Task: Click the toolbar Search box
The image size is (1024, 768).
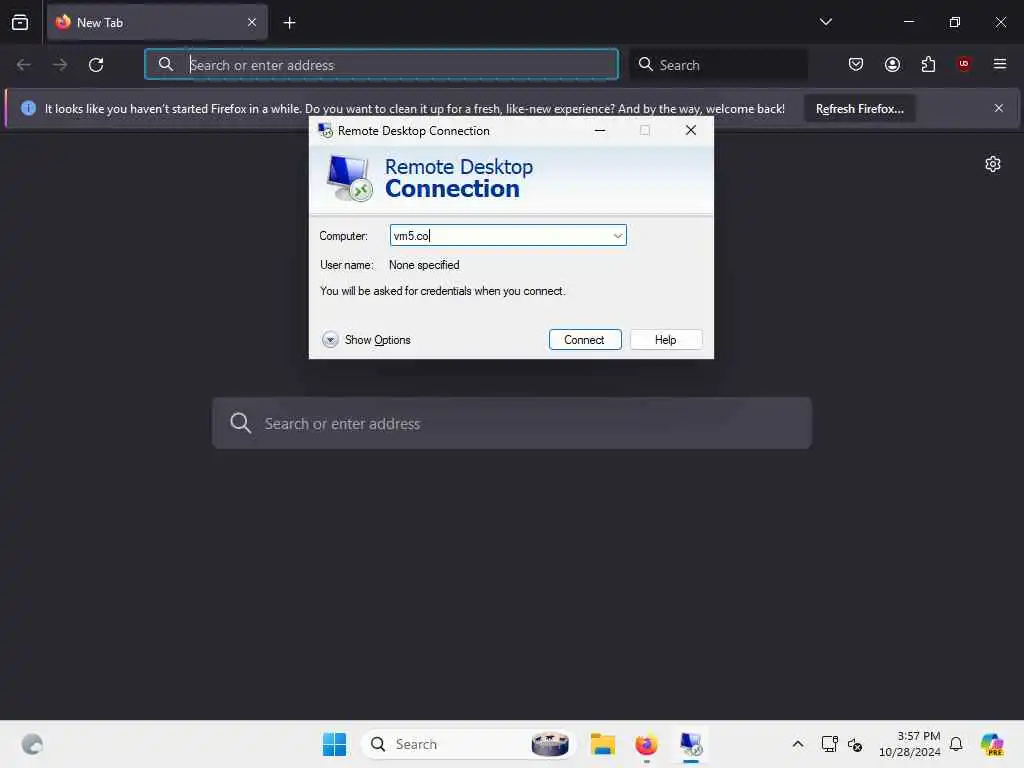Action: click(719, 65)
